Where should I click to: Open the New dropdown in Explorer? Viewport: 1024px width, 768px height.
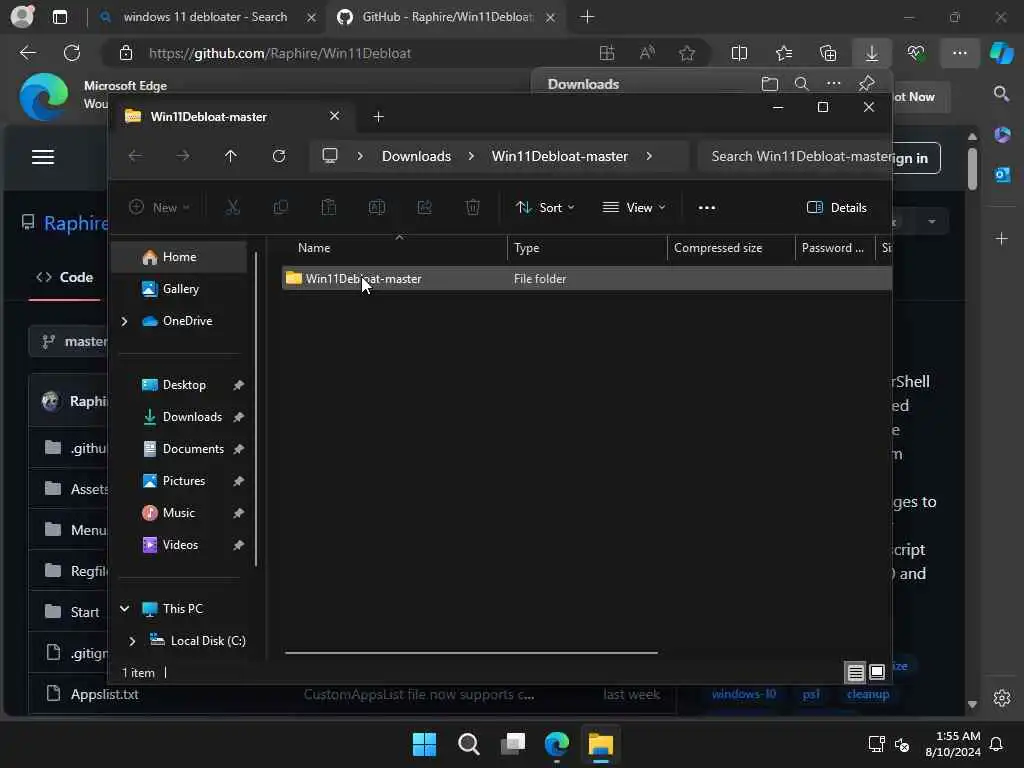[x=159, y=208]
